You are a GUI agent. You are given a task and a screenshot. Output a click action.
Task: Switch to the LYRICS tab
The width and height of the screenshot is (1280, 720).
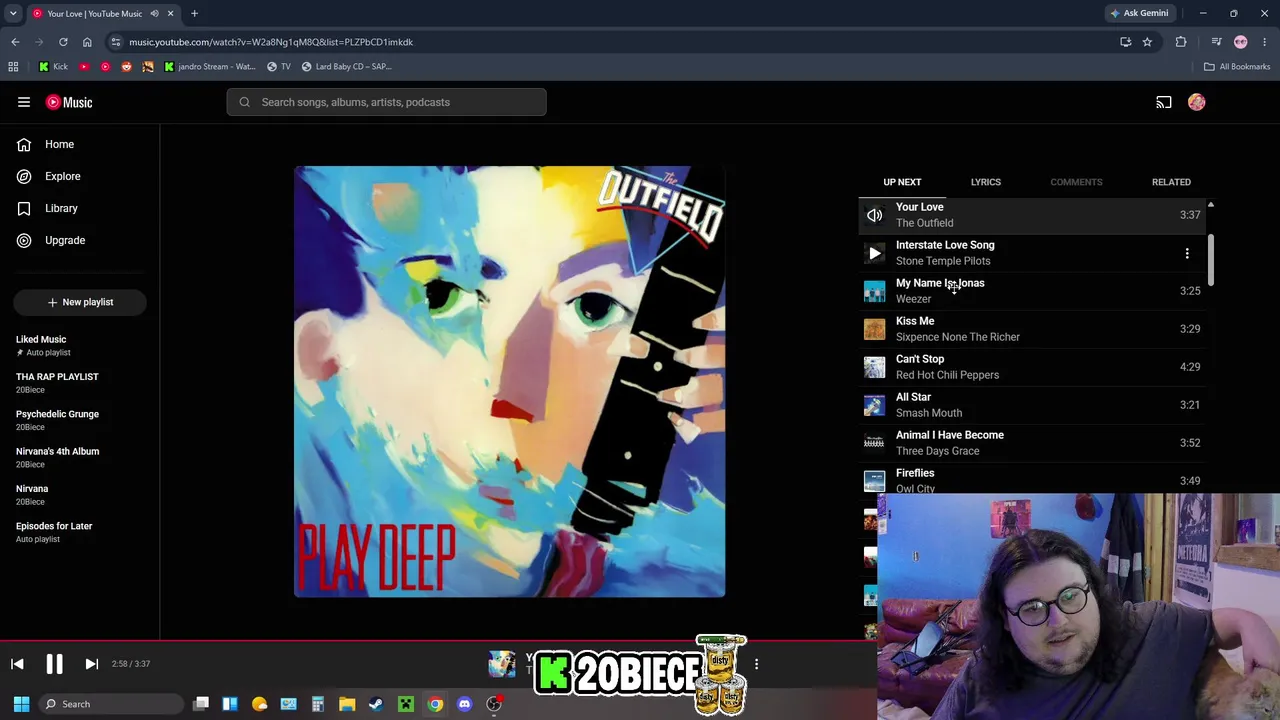985,182
